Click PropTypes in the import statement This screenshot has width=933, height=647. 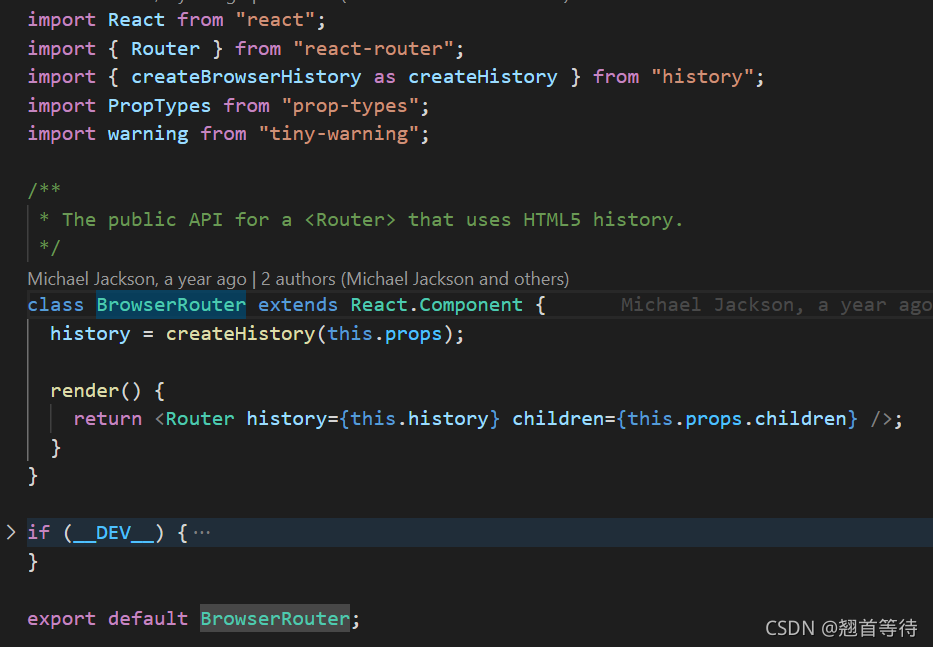[159, 105]
